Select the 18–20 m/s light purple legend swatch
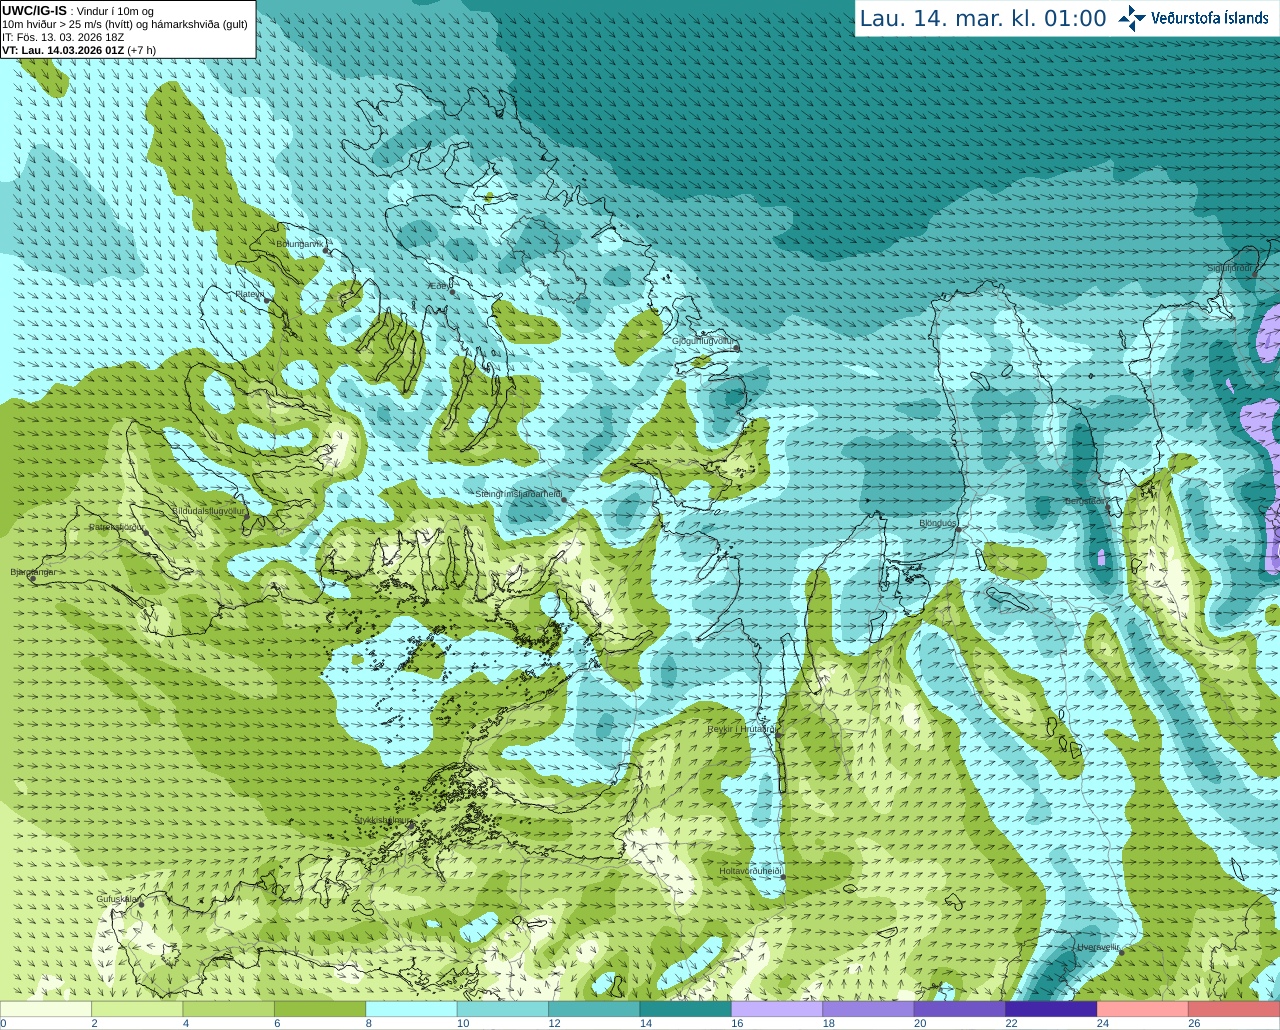This screenshot has width=1280, height=1030. click(869, 1009)
